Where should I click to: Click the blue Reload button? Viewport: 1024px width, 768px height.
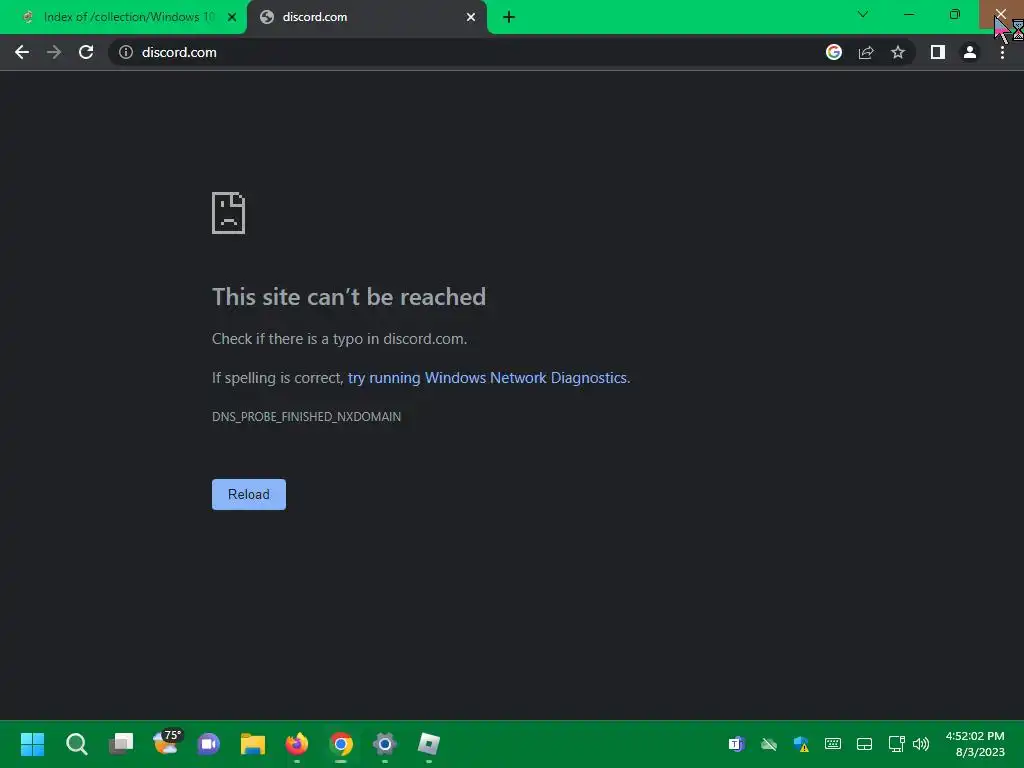click(x=249, y=494)
